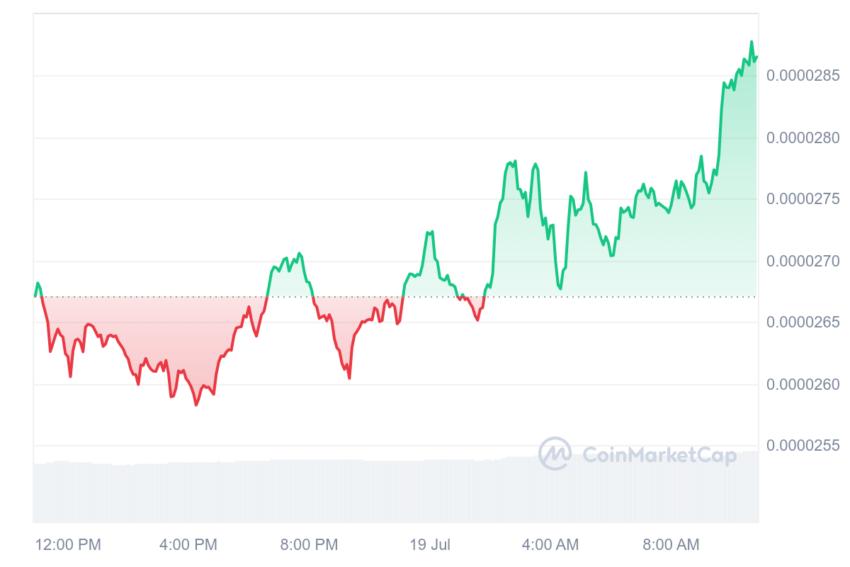Click the 0.0000285 price axis label

coord(803,75)
